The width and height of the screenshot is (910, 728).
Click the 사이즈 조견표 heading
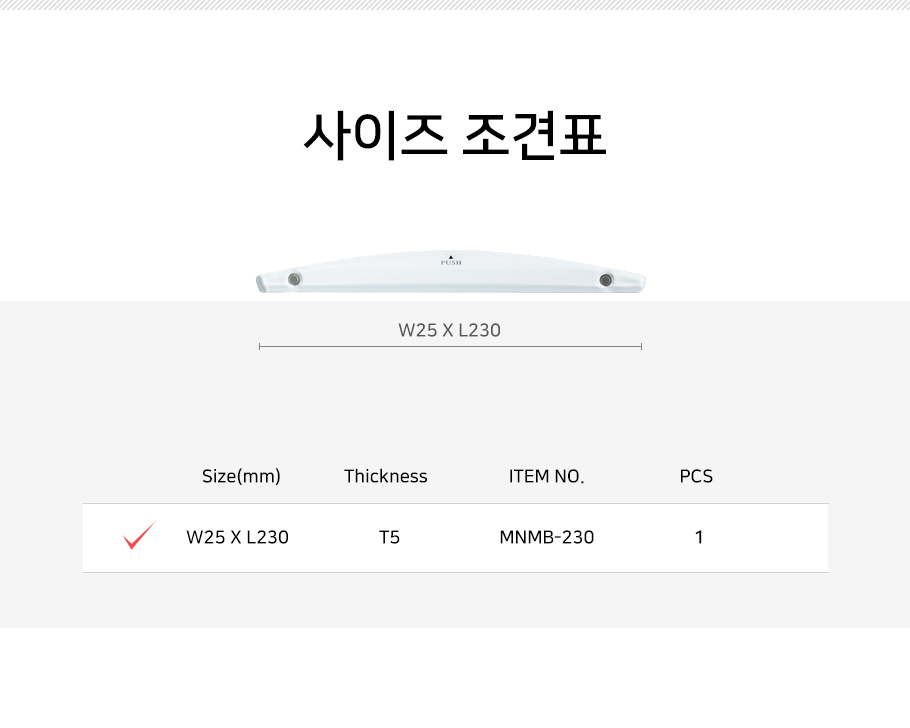click(x=455, y=135)
